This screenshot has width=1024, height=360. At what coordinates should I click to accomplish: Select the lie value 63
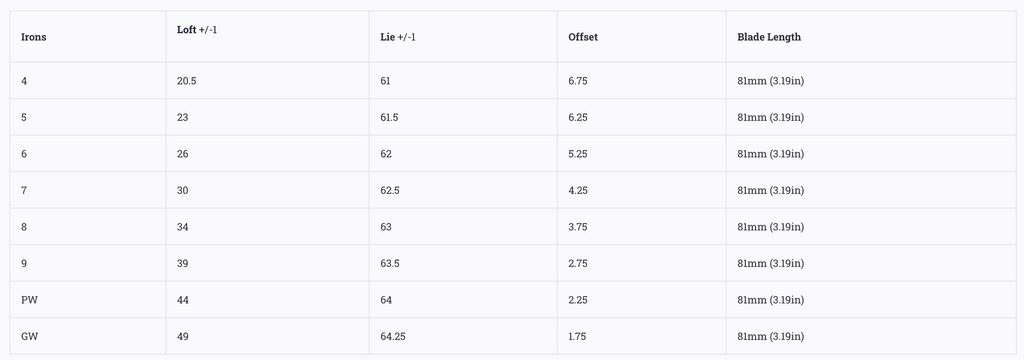point(386,227)
